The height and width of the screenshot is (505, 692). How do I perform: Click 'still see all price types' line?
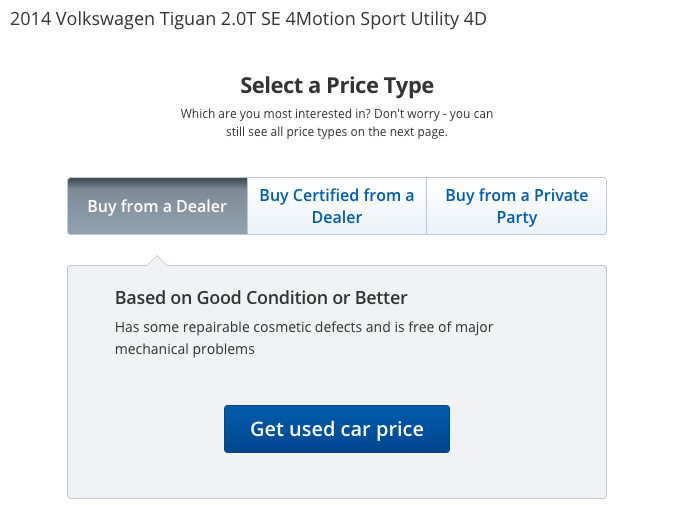[337, 132]
